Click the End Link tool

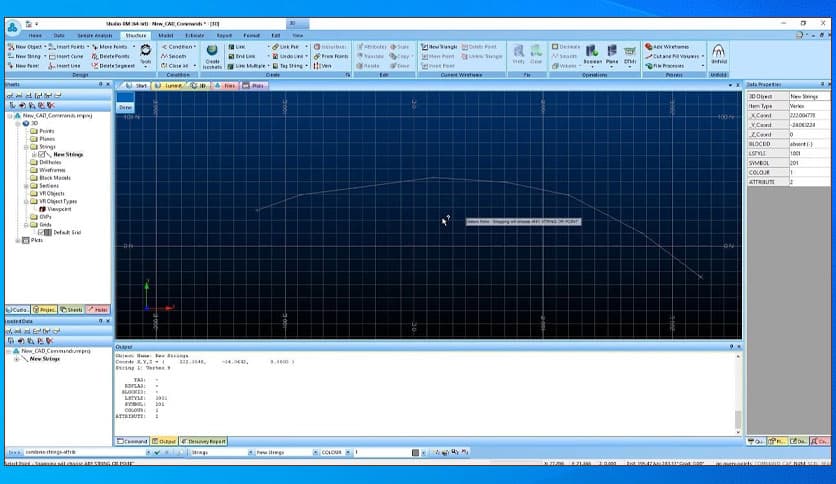(x=242, y=56)
